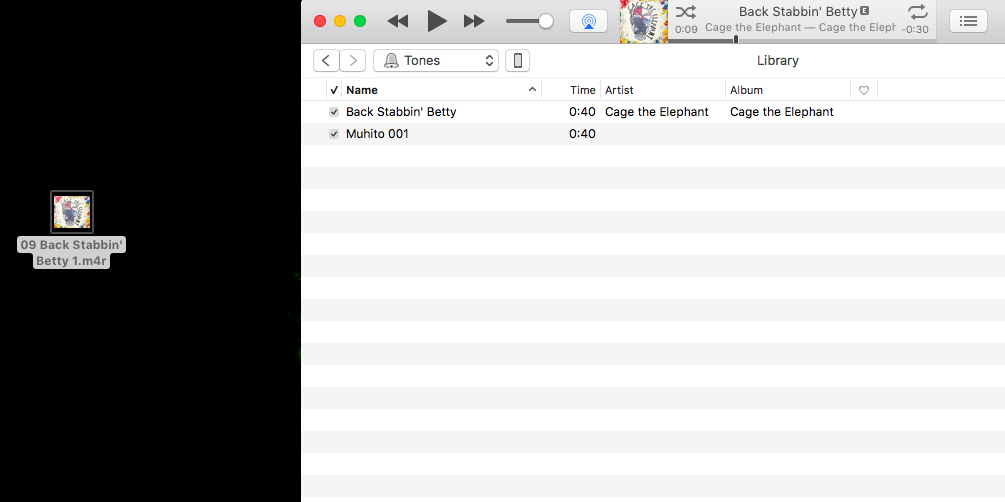Adjust the volume slider knob
This screenshot has width=1005, height=502.
coord(546,21)
